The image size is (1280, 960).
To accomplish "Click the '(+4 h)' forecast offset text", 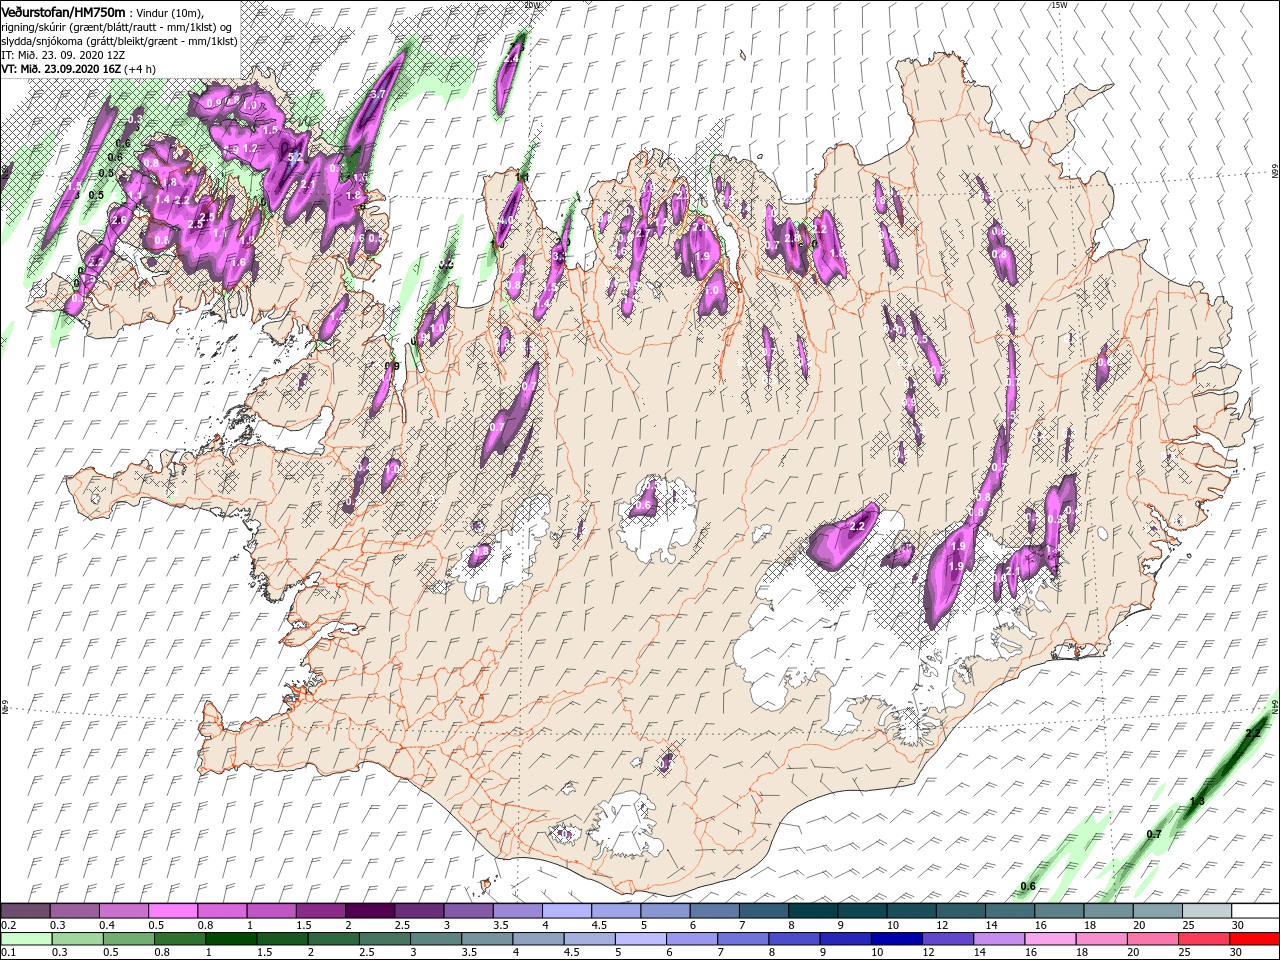I will tap(141, 69).
